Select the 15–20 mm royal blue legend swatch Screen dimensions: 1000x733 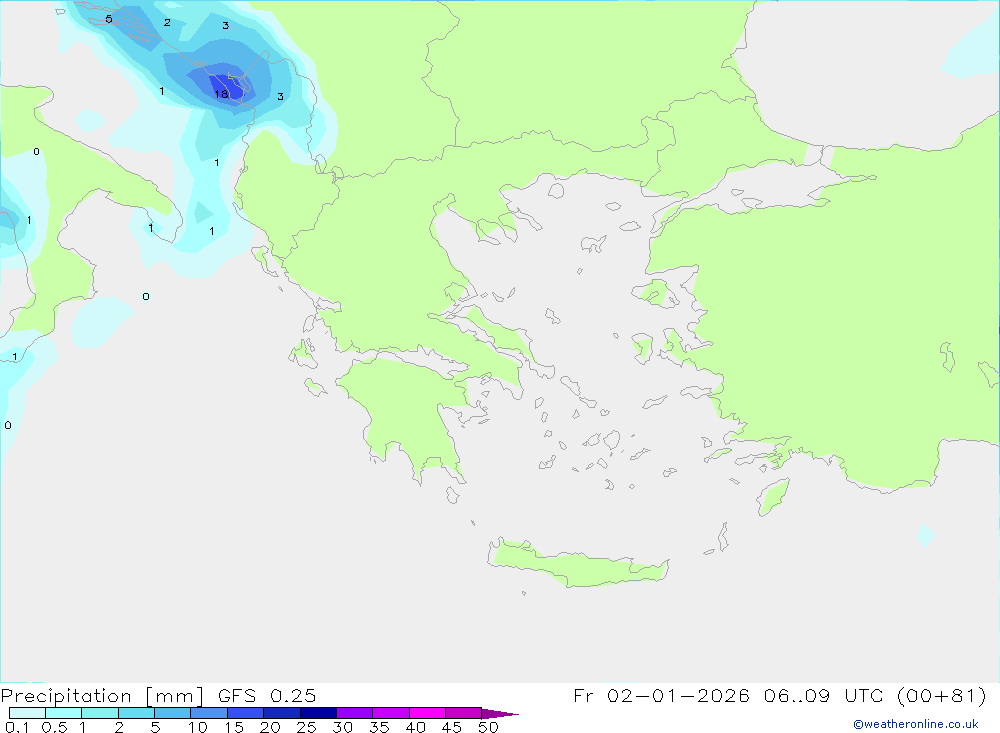245,713
